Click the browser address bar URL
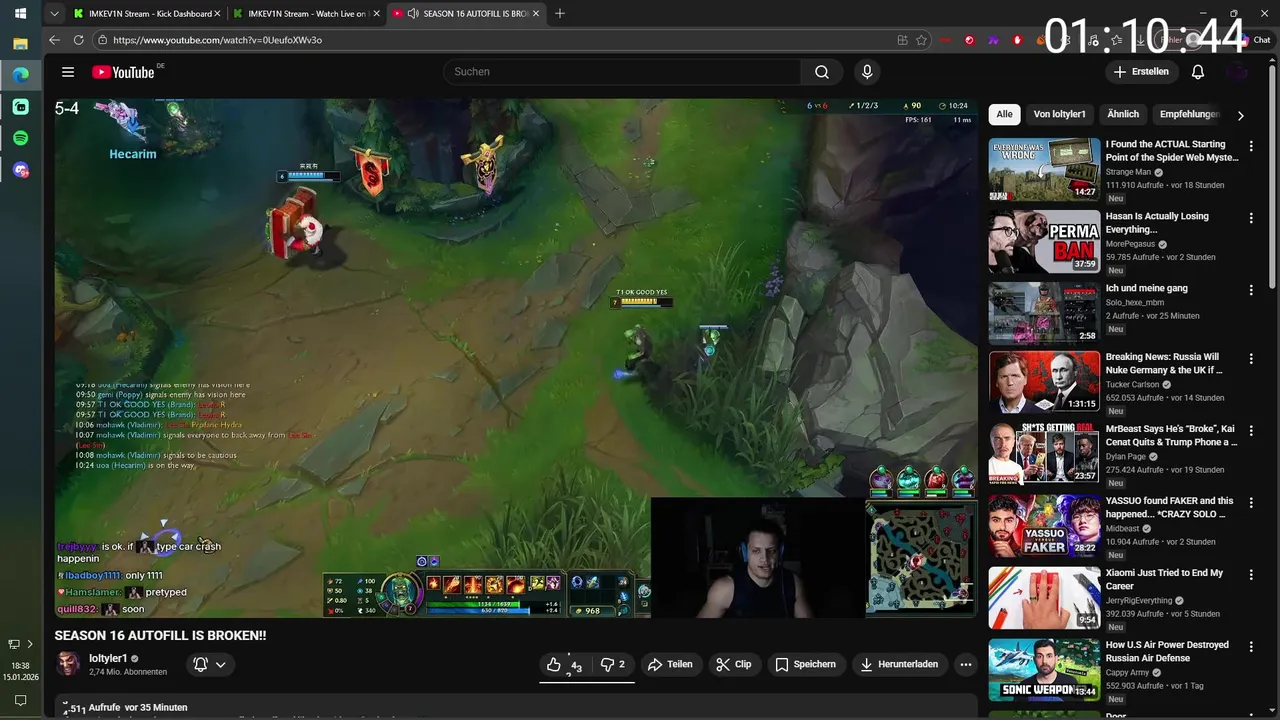This screenshot has height=720, width=1280. tap(217, 40)
